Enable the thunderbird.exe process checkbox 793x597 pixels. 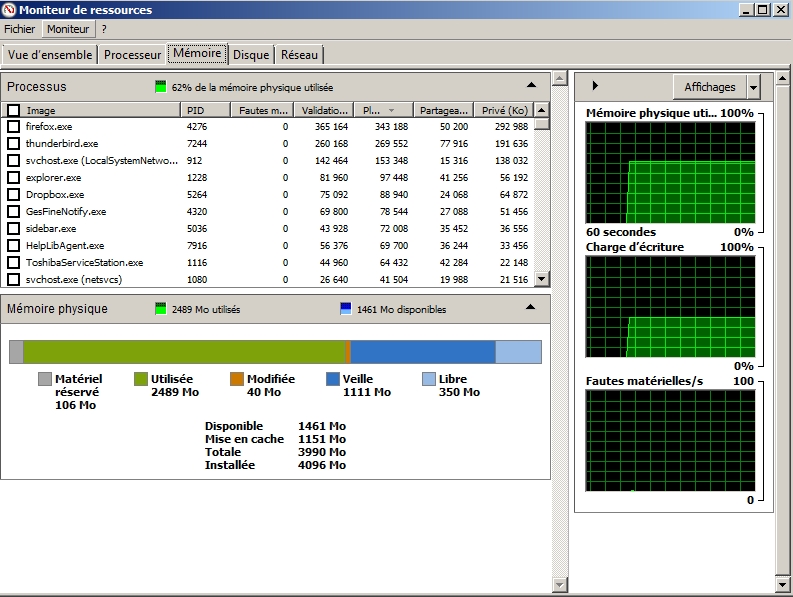(14, 144)
